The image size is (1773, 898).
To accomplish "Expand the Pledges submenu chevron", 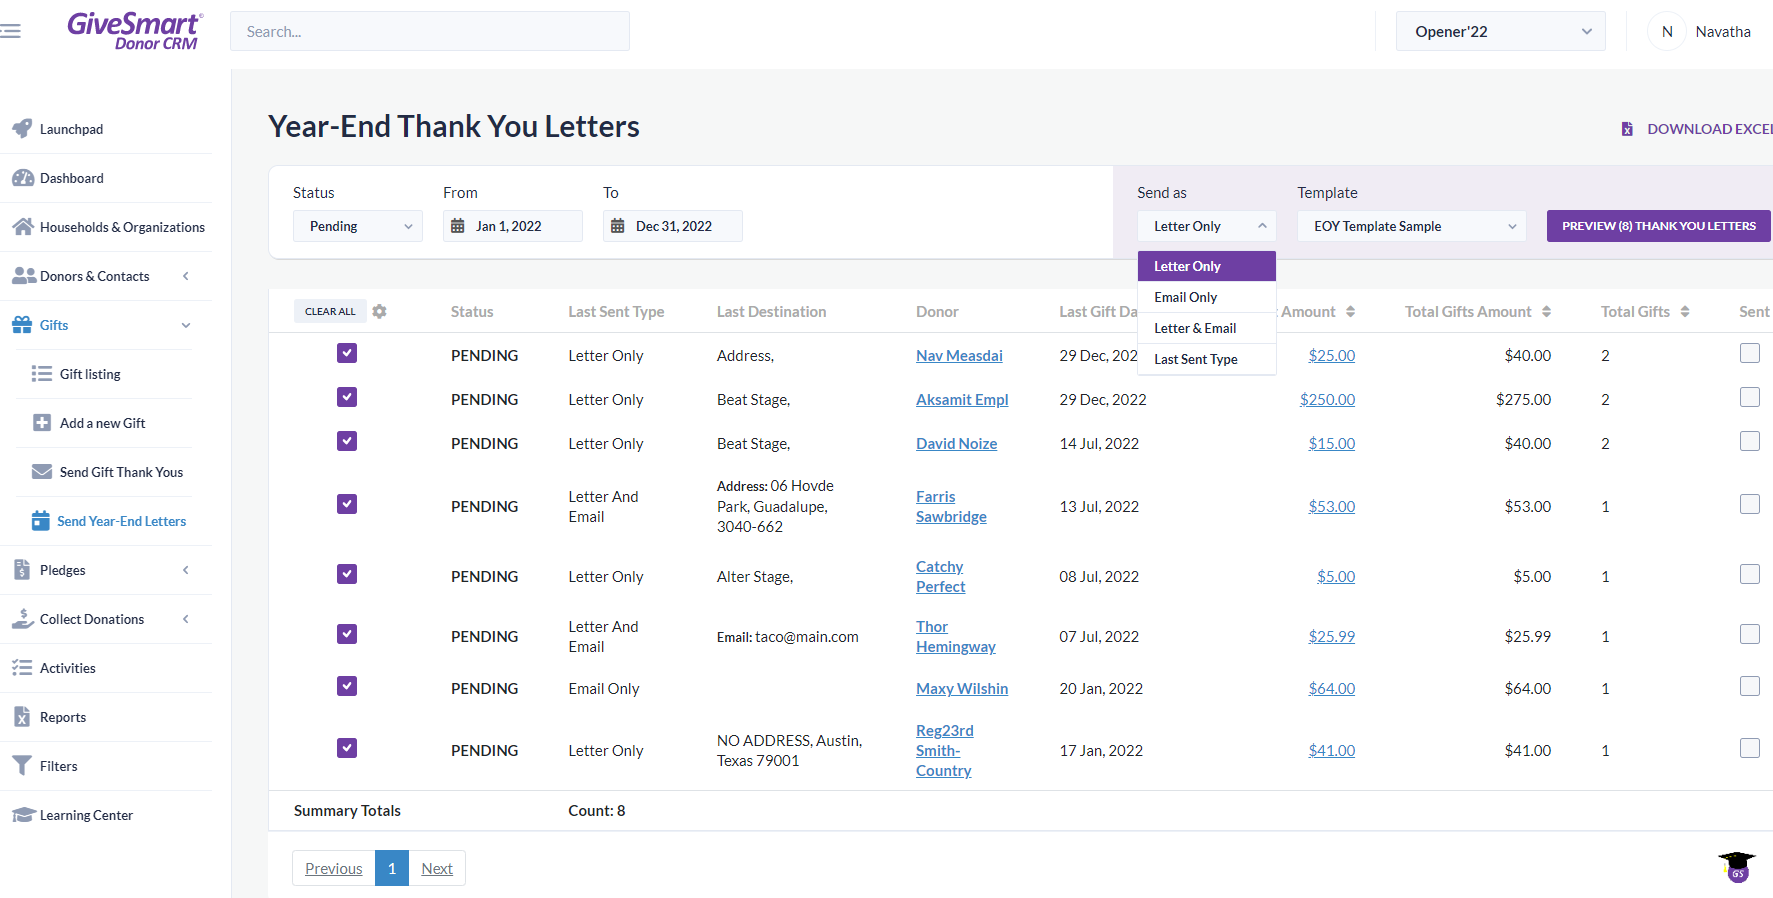I will click(186, 570).
